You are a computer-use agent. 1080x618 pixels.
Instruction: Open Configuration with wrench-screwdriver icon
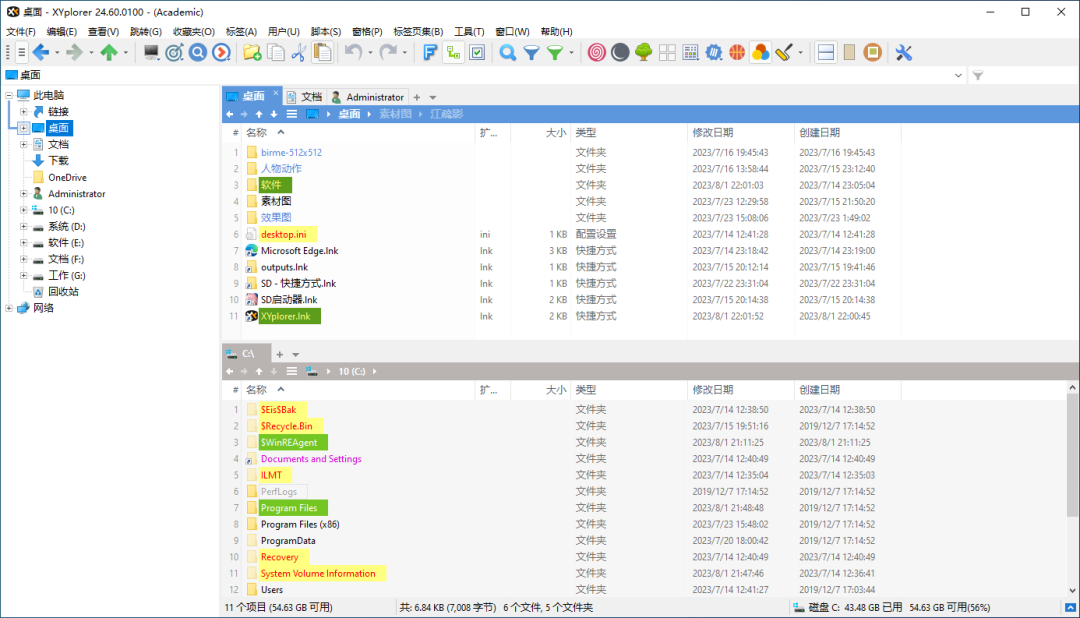903,52
